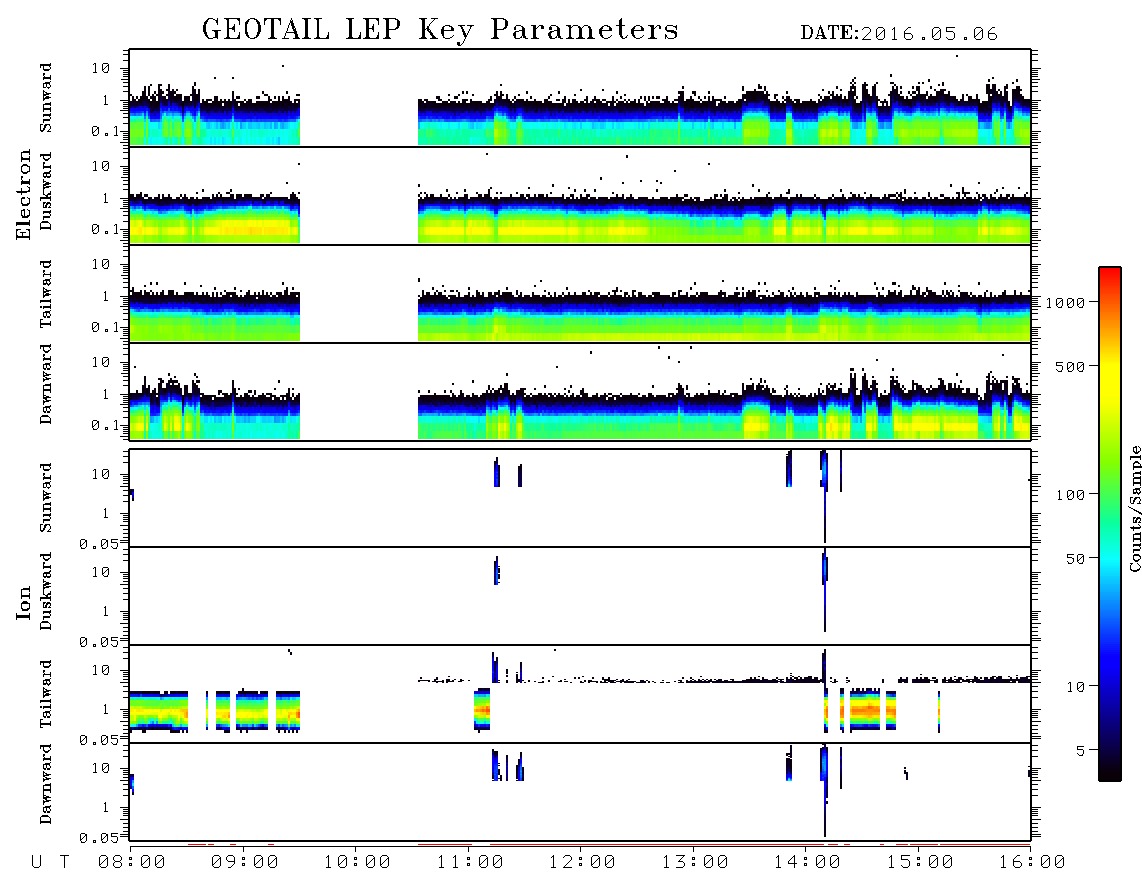
Task: Click the Electron "Sunward" panel label
Action: coord(46,98)
